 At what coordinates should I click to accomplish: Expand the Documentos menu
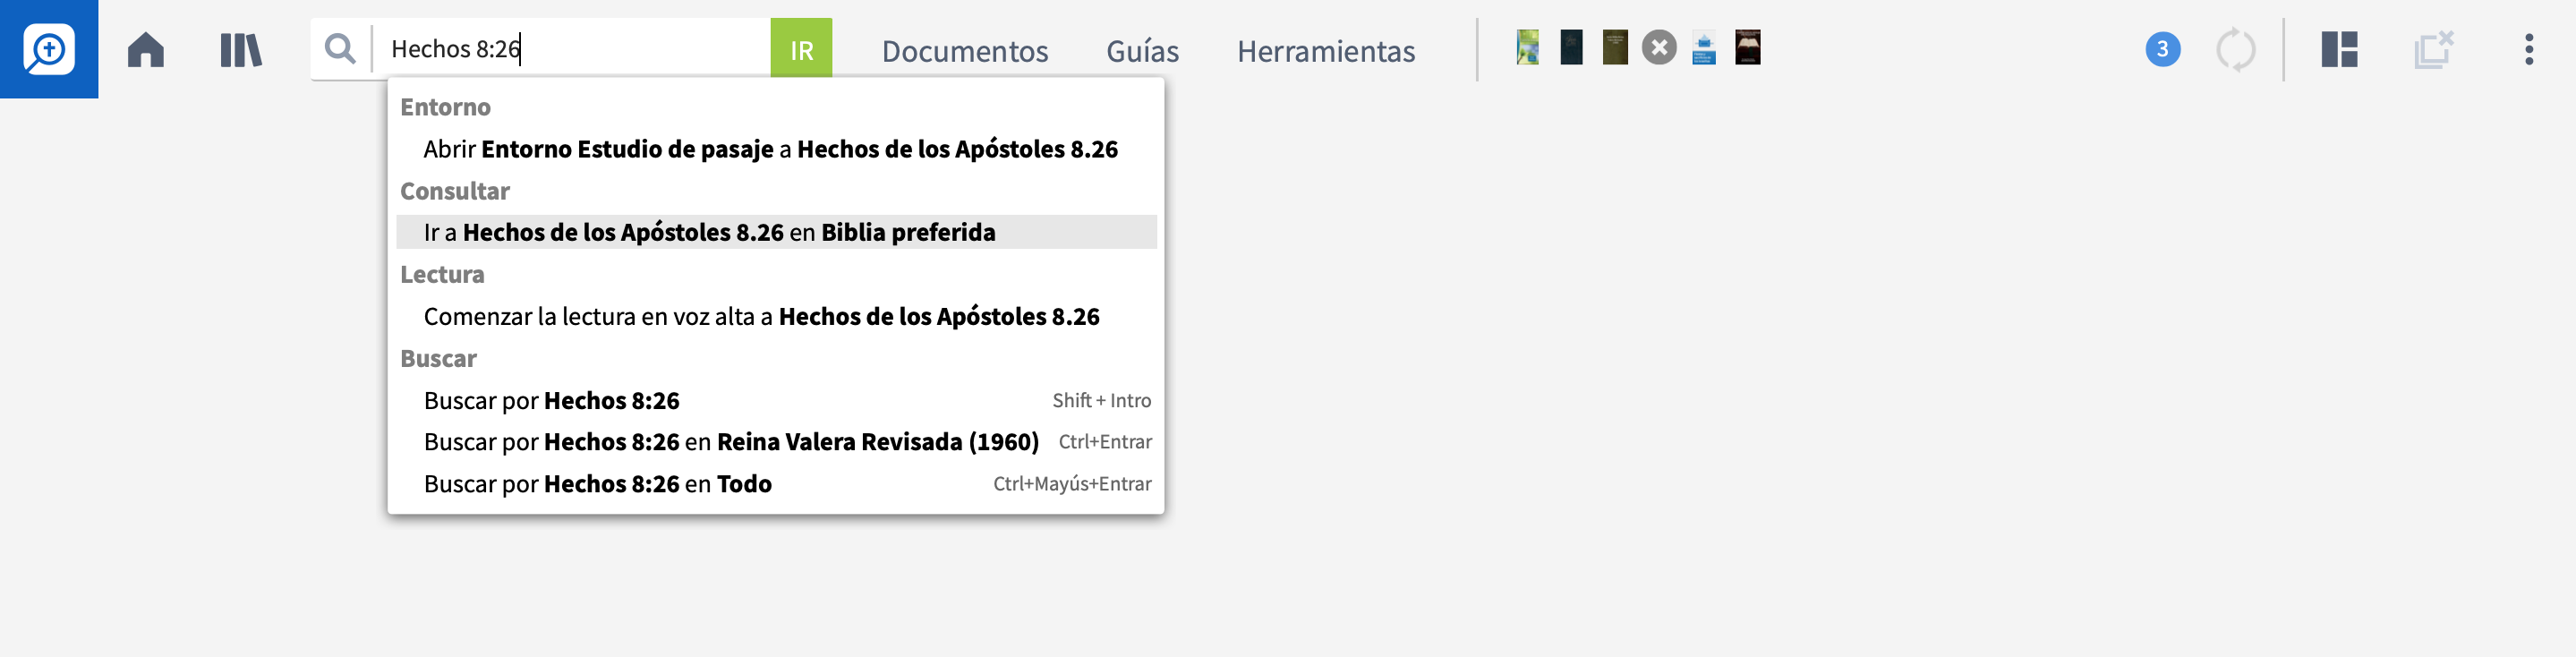click(x=964, y=51)
